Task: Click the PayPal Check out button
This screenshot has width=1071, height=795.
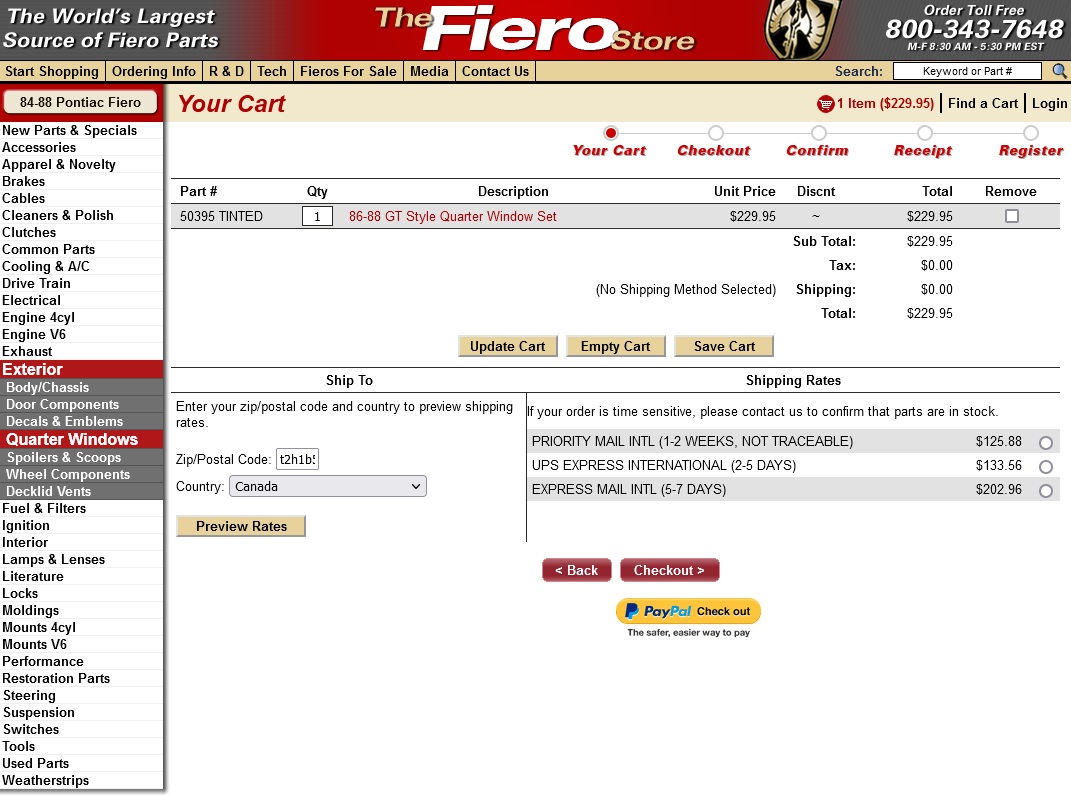Action: [x=688, y=611]
